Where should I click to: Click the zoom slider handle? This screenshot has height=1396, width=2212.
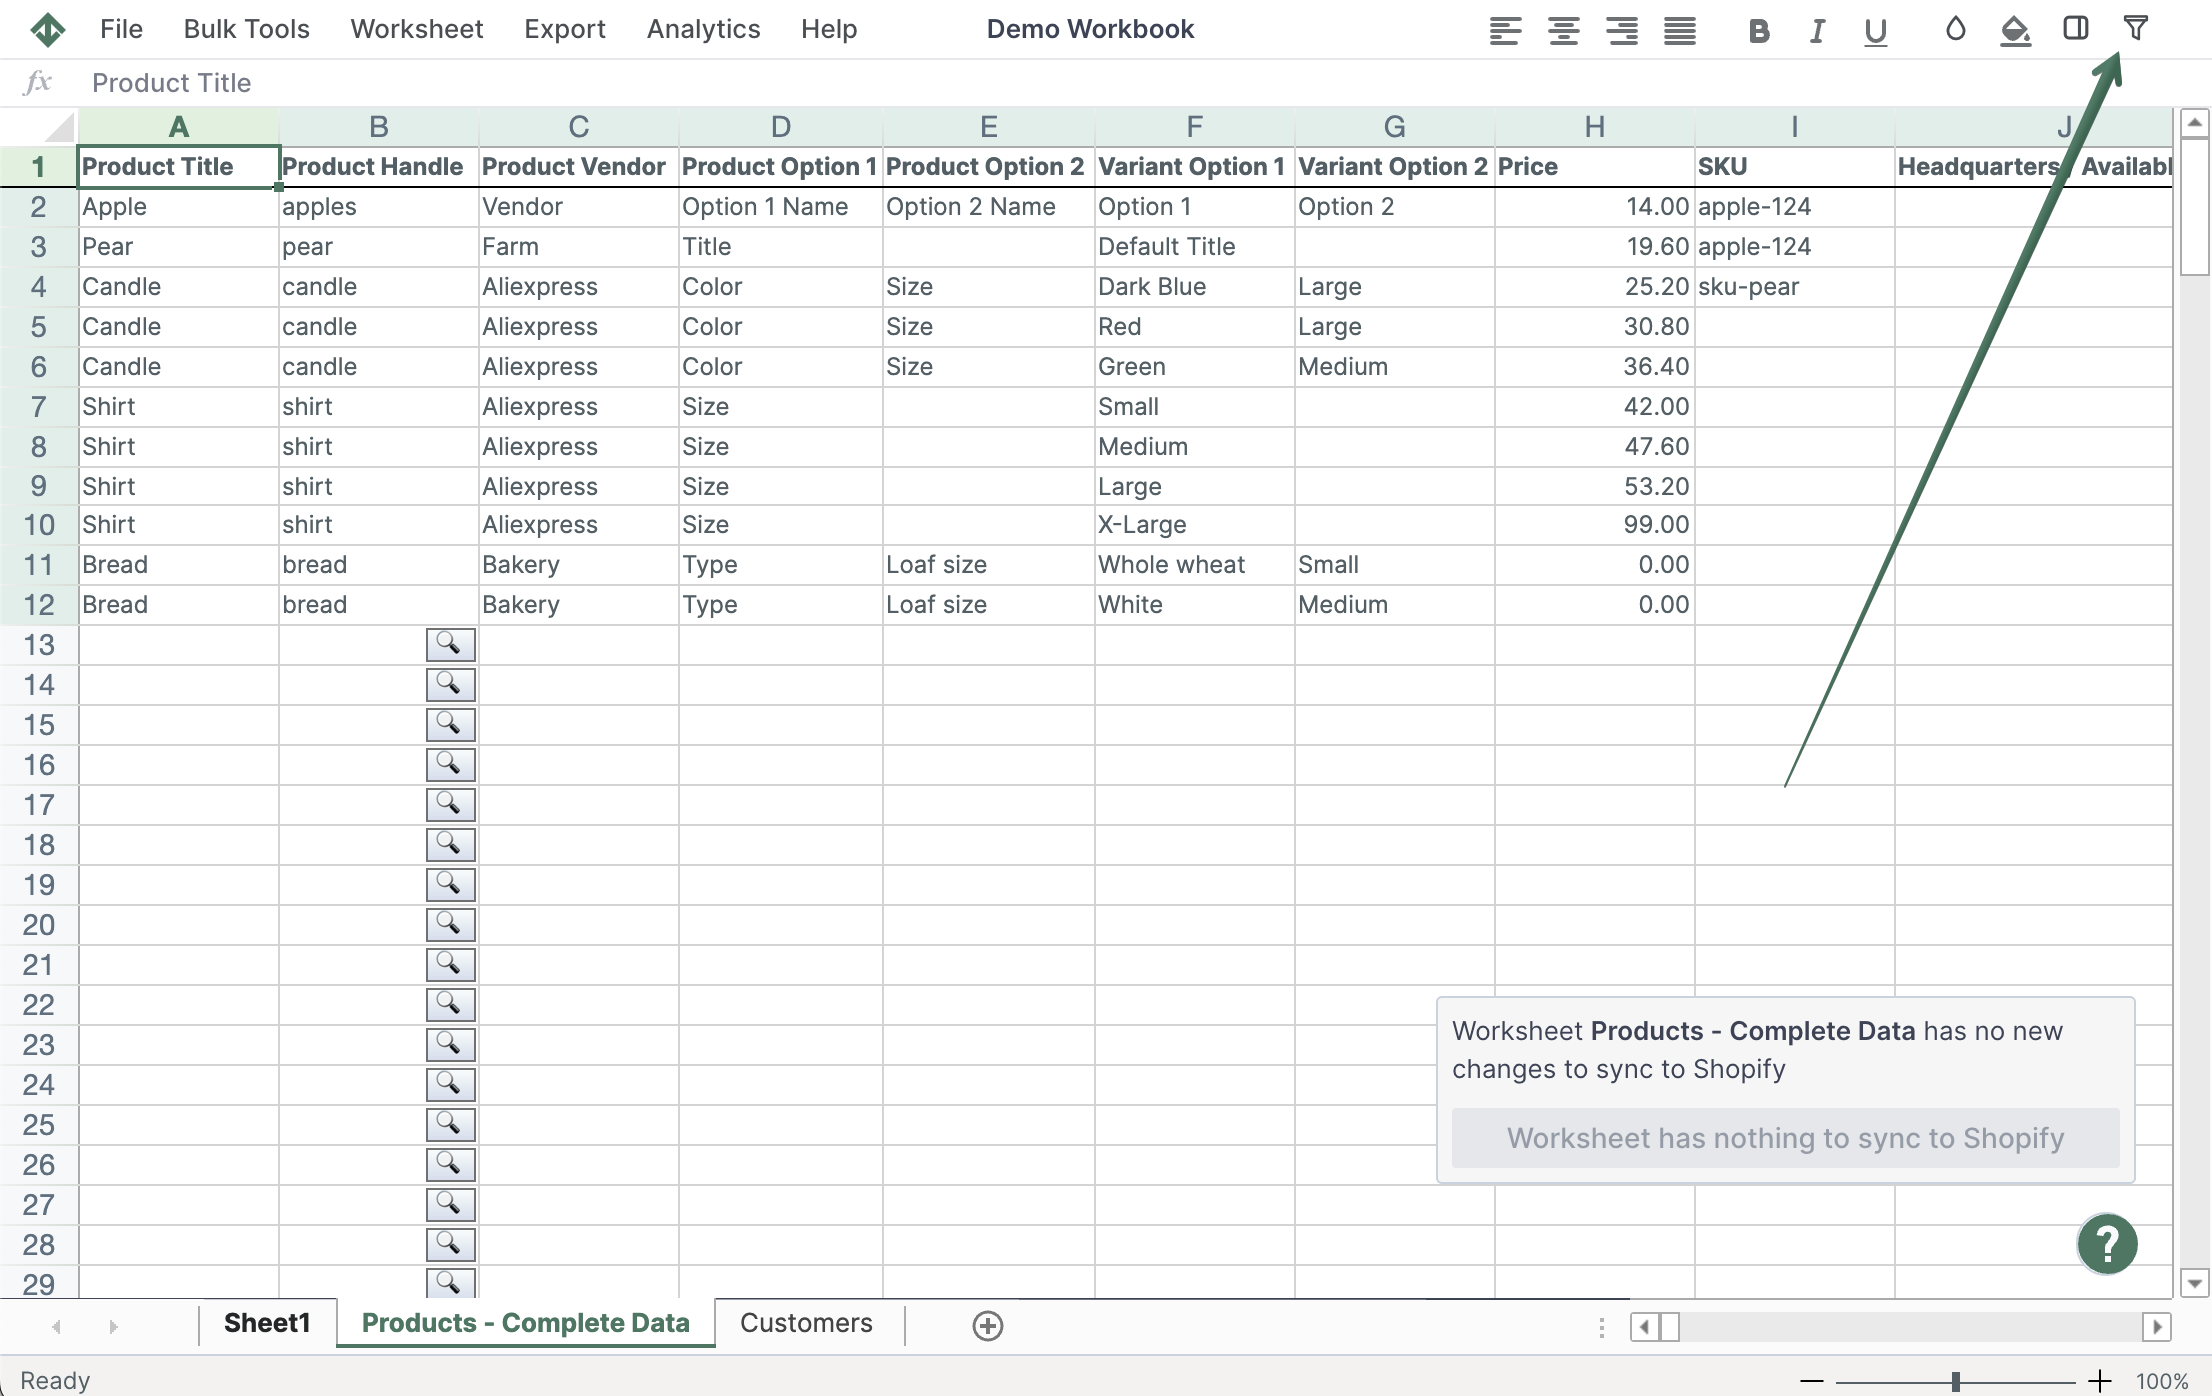pyautogui.click(x=1955, y=1381)
